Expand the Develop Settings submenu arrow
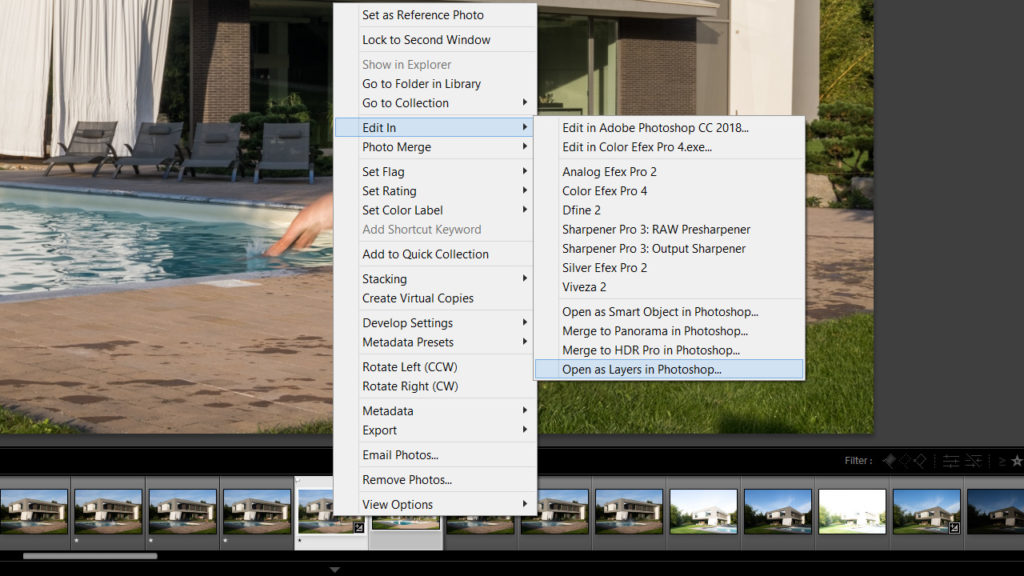The image size is (1024, 576). coord(524,323)
